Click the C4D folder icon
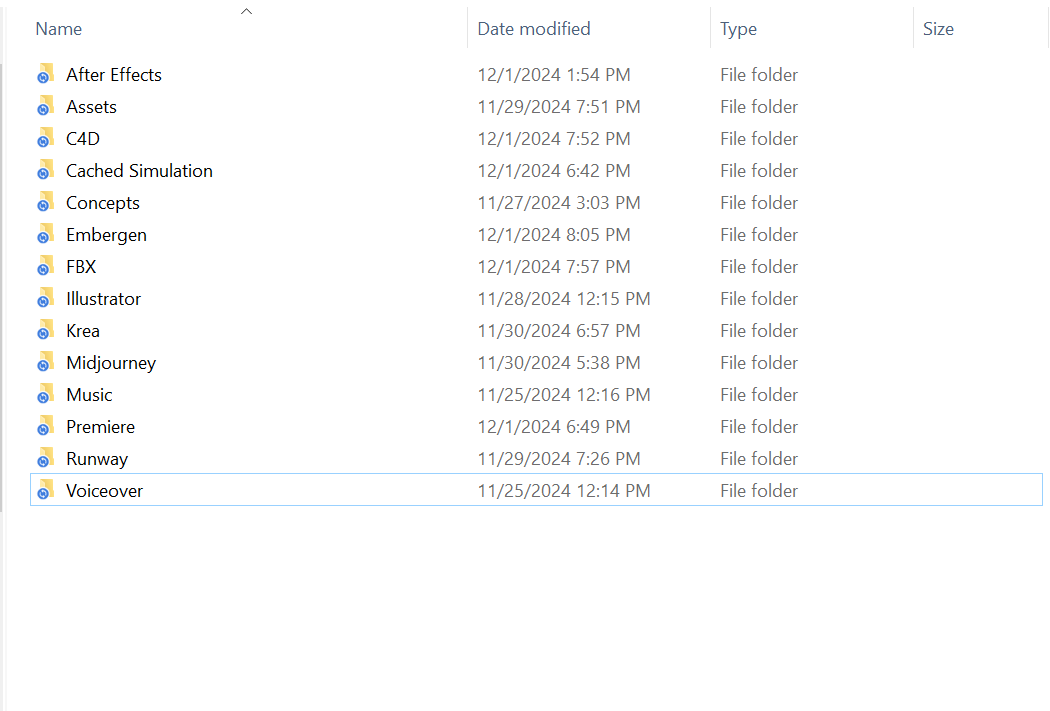Image resolution: width=1050 pixels, height=711 pixels. [45, 139]
